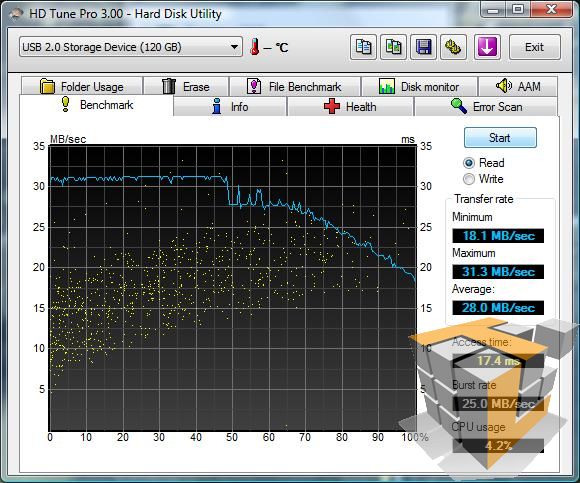Viewport: 580px width, 483px height.
Task: Open the Error Scan tab
Action: 486,107
